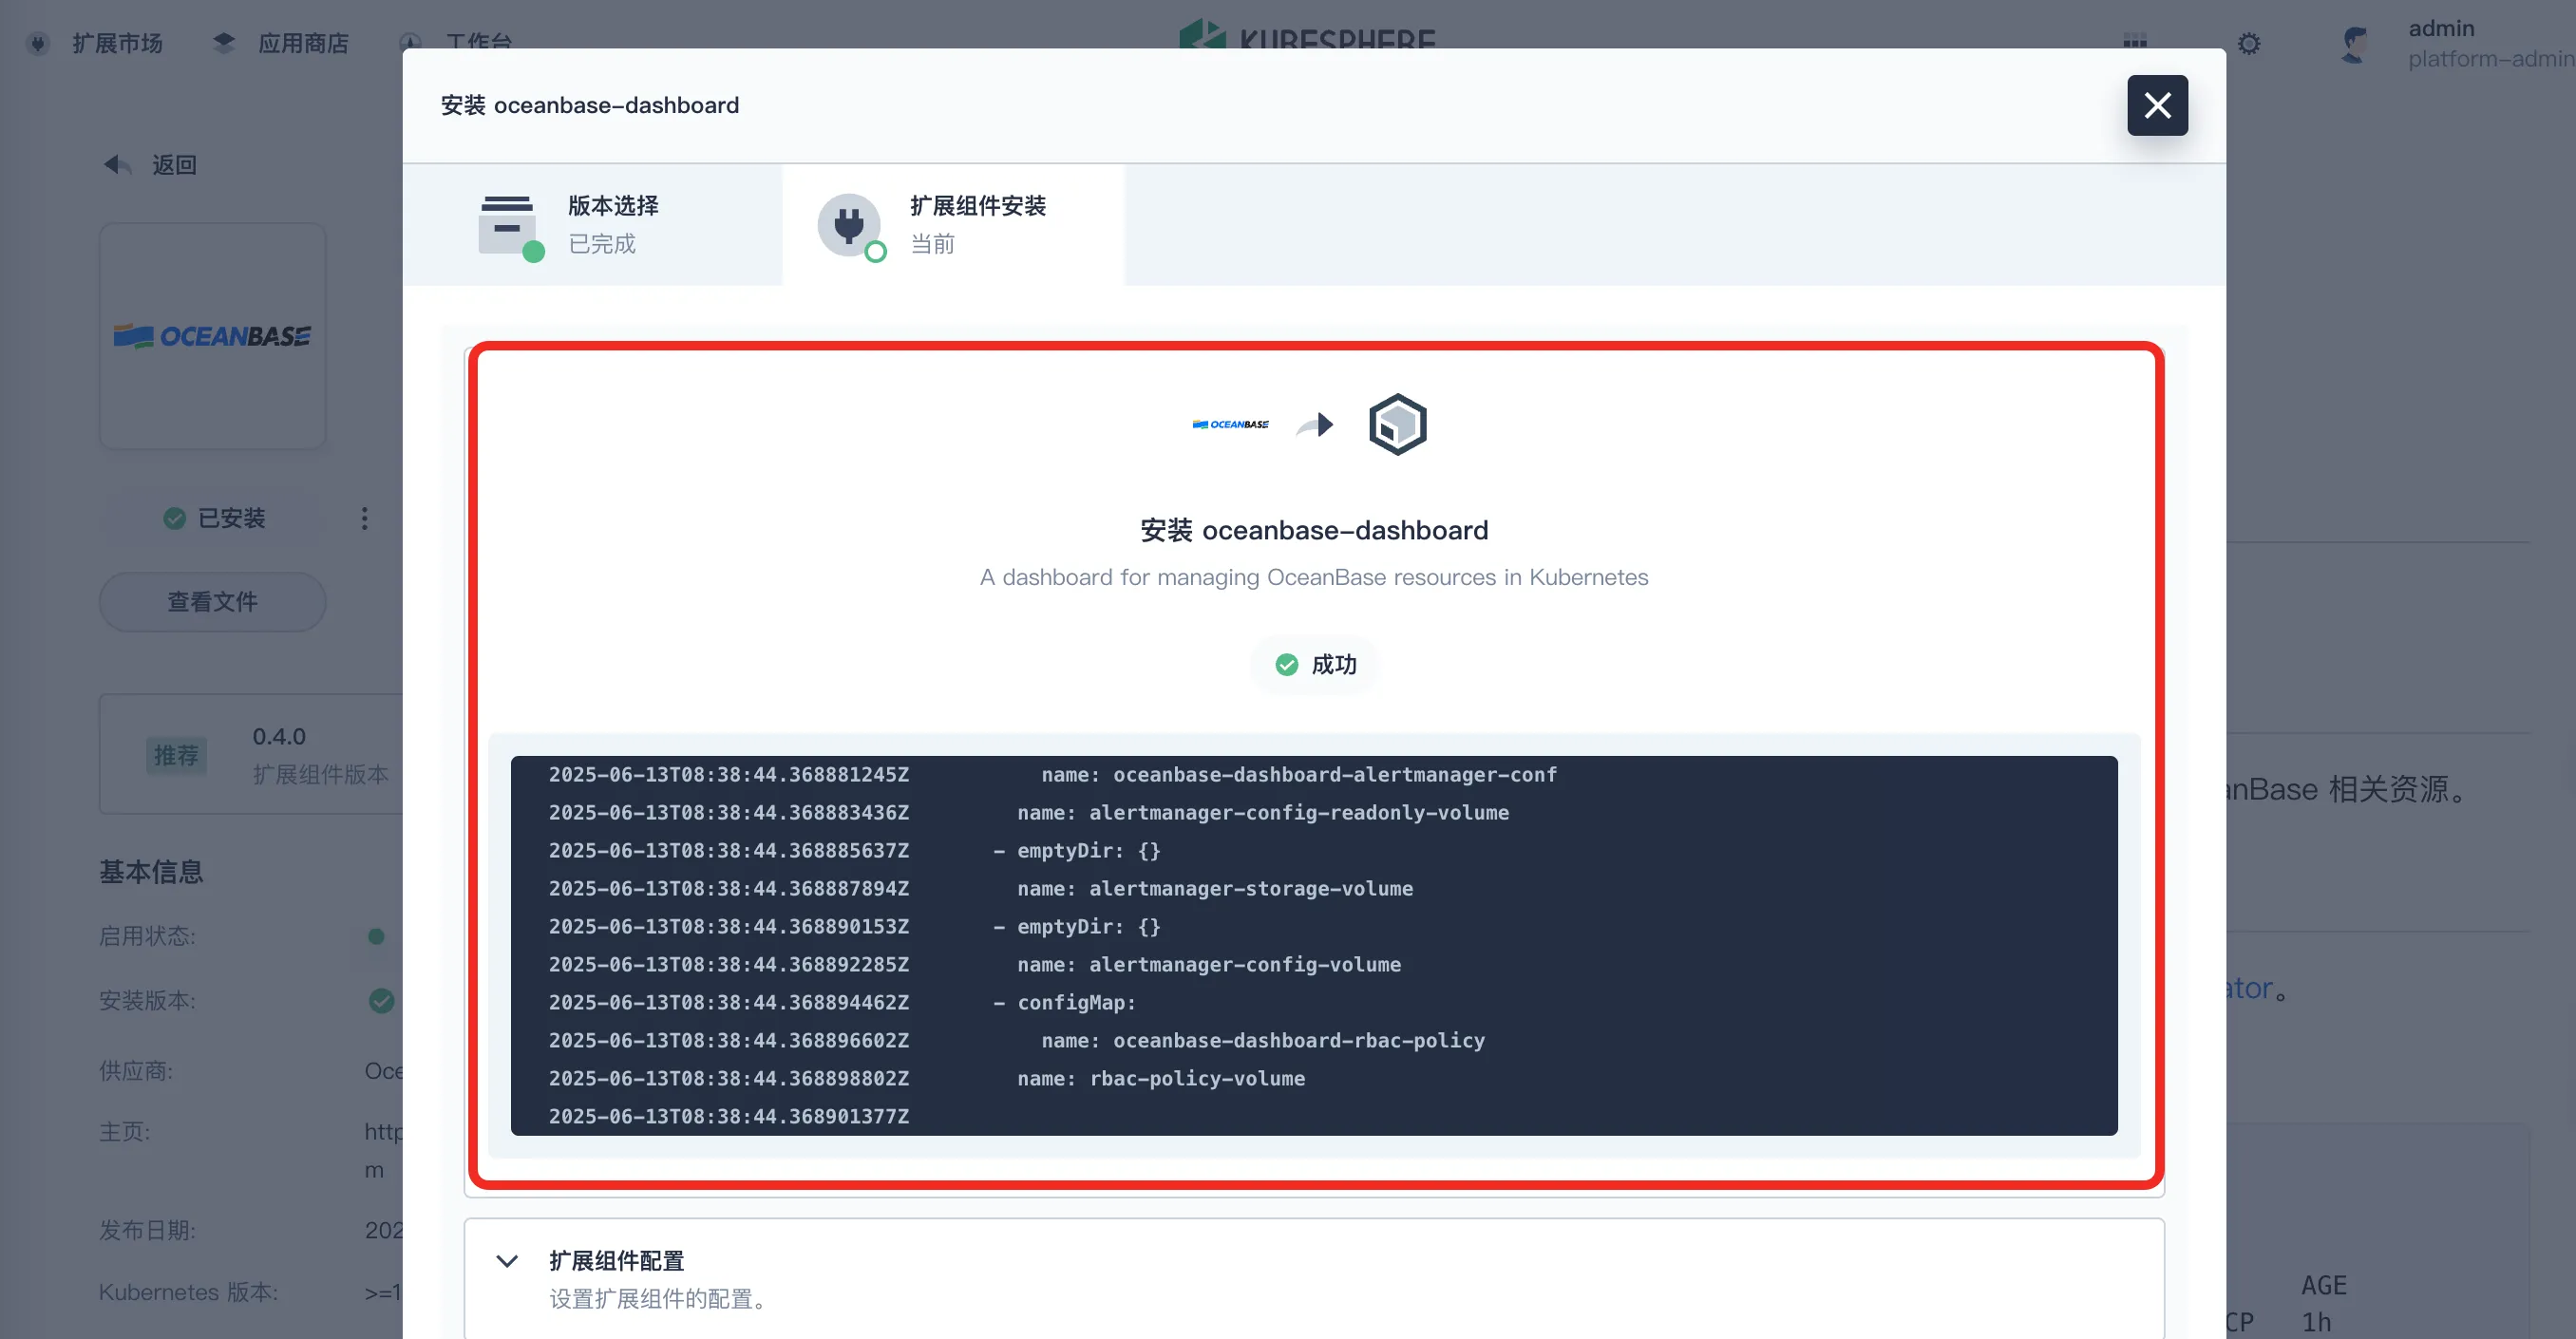
Task: Click the back arrow next to 返回
Action: pos(117,164)
